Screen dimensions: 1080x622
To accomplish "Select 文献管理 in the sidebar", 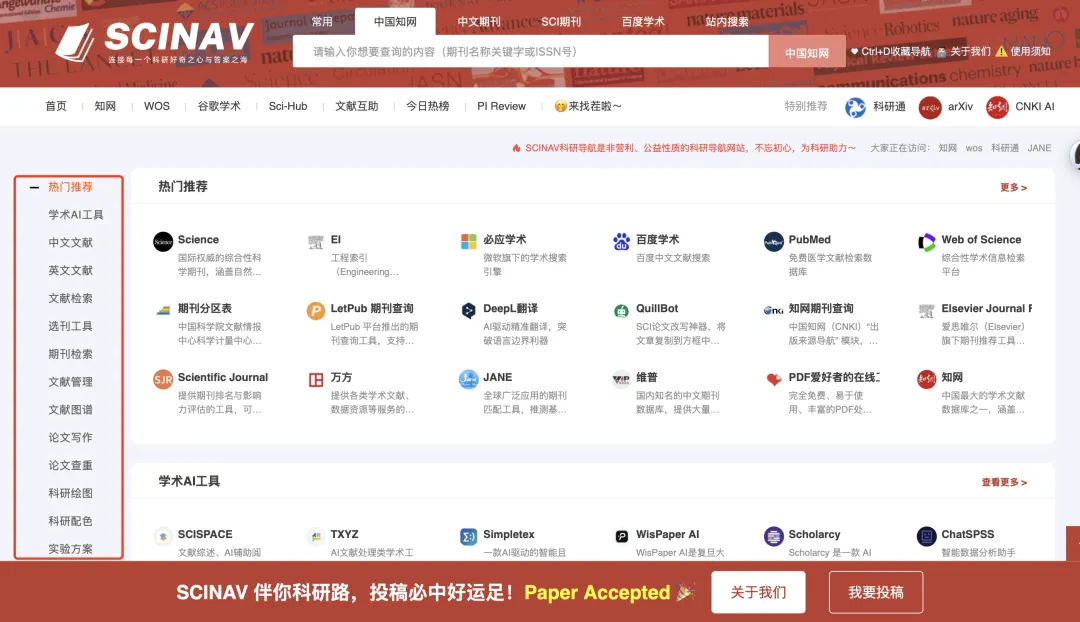I will (70, 382).
